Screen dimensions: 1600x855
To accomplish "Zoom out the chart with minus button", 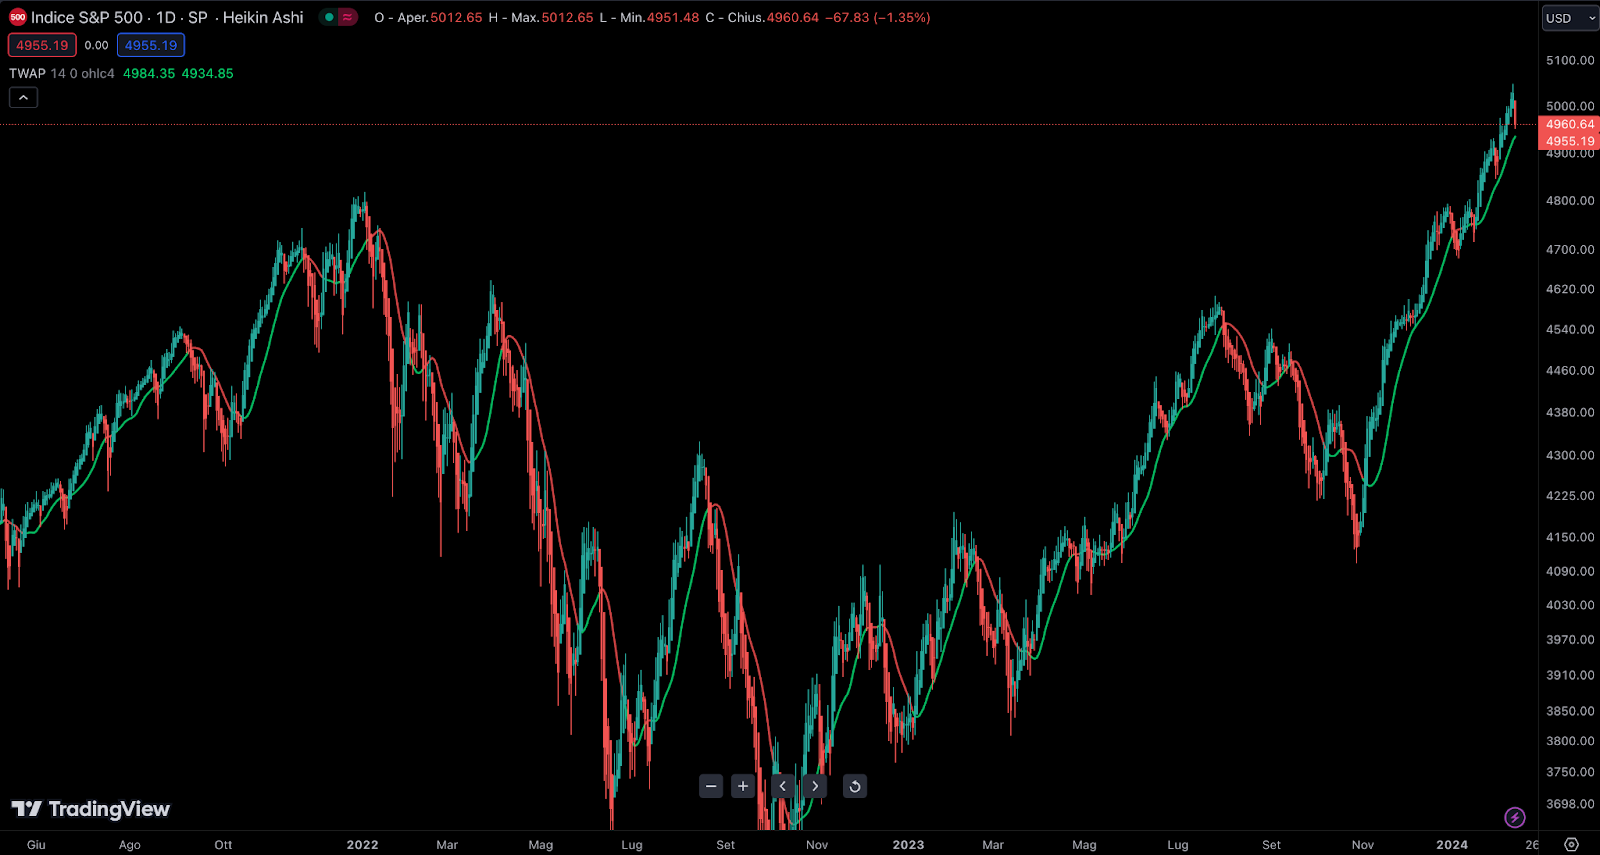I will tap(711, 786).
